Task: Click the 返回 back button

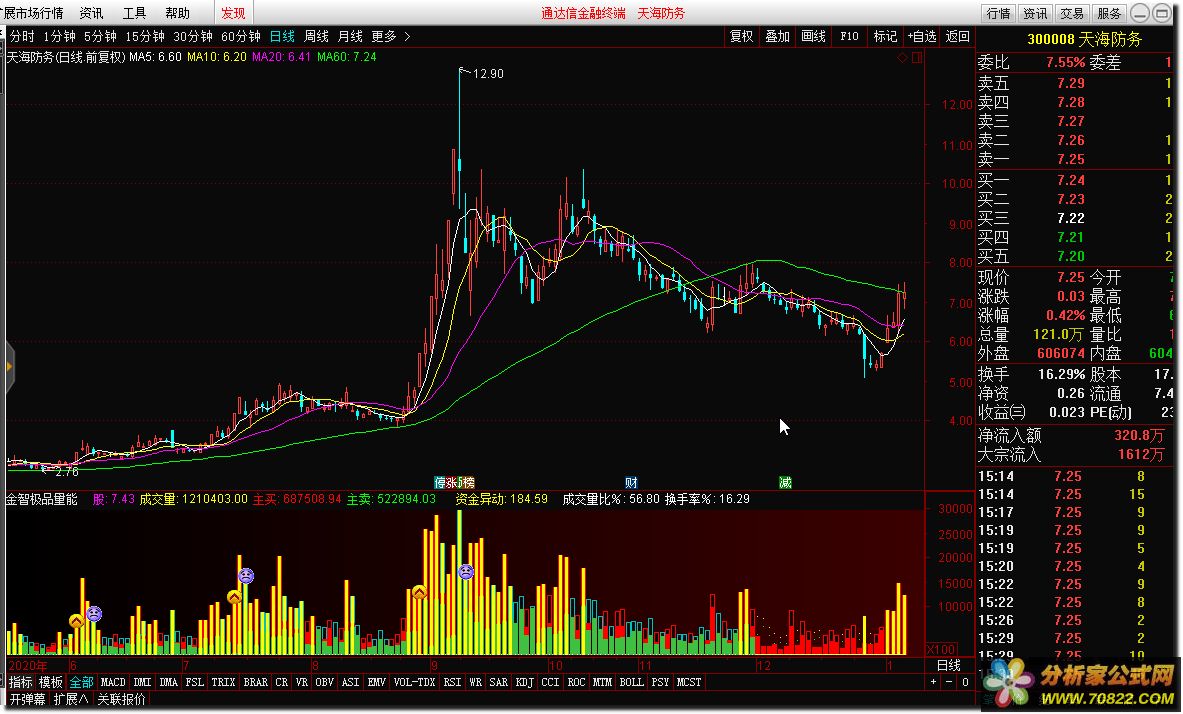Action: [x=957, y=36]
